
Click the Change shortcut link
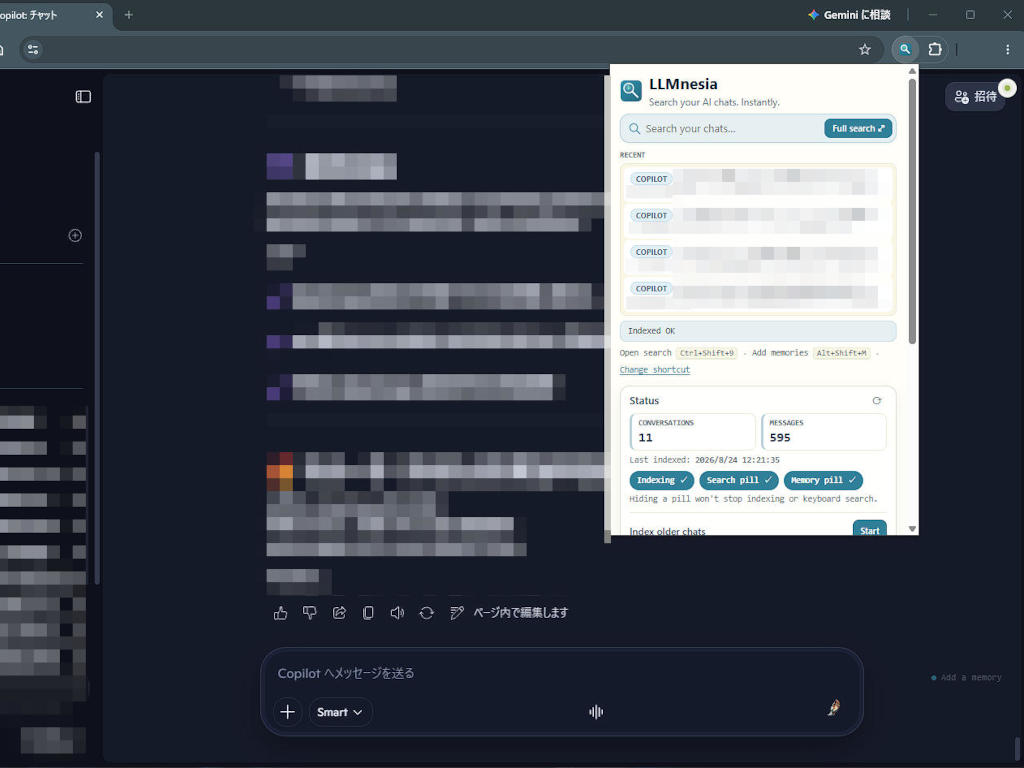[654, 370]
